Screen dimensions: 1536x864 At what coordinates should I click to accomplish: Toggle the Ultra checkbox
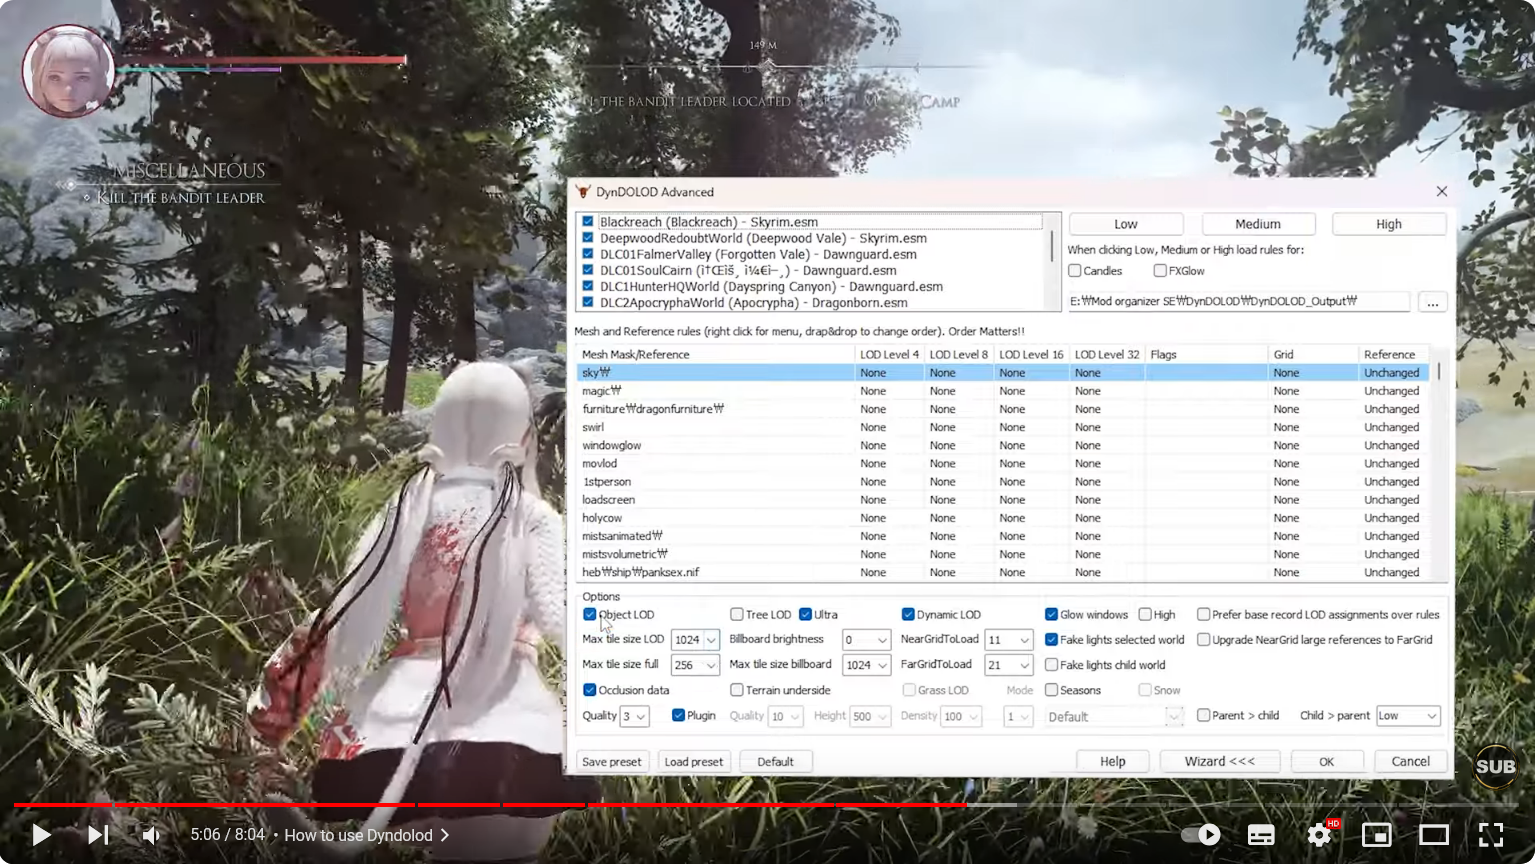coord(805,615)
